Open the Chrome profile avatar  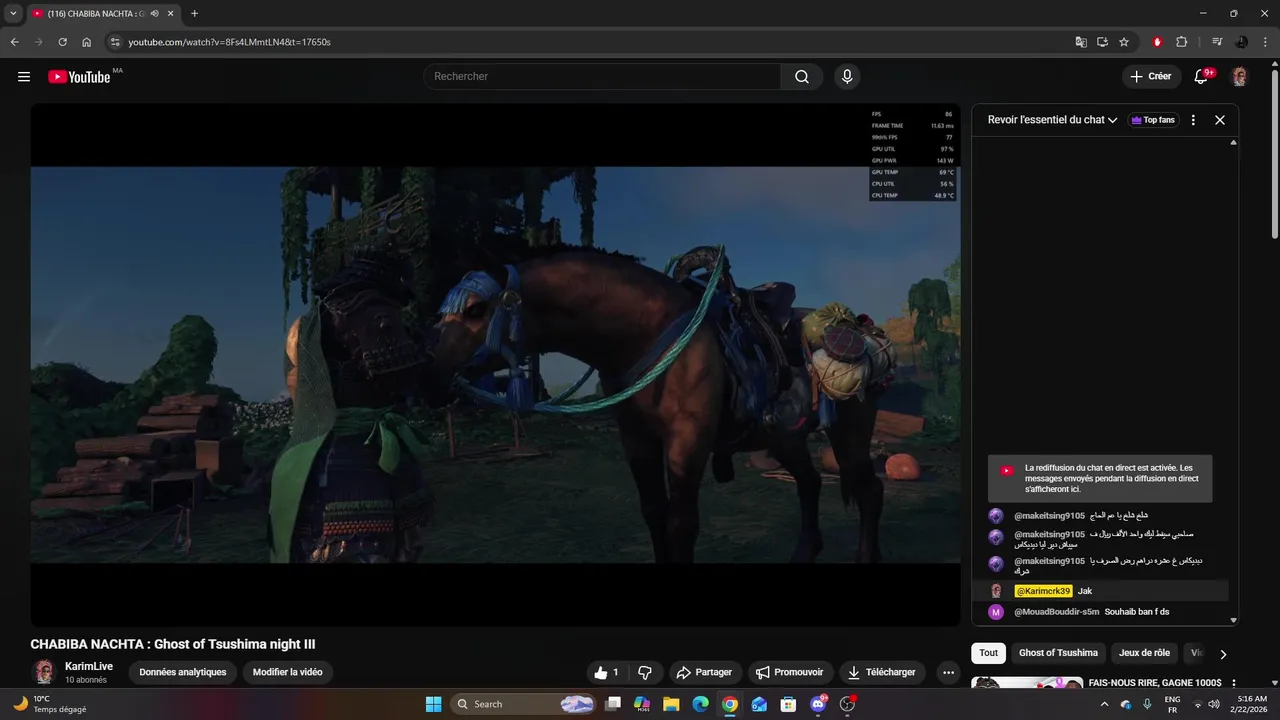point(1241,42)
